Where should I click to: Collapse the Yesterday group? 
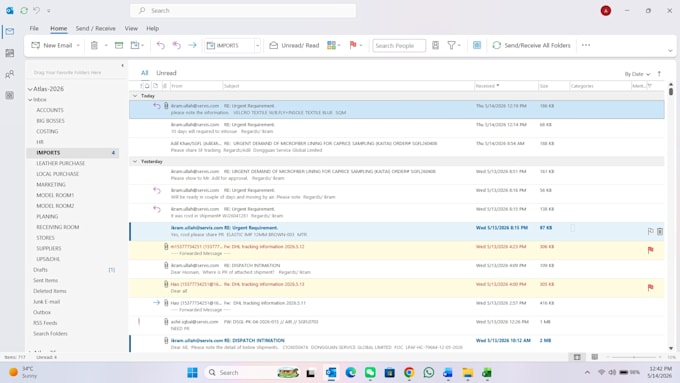coord(135,161)
